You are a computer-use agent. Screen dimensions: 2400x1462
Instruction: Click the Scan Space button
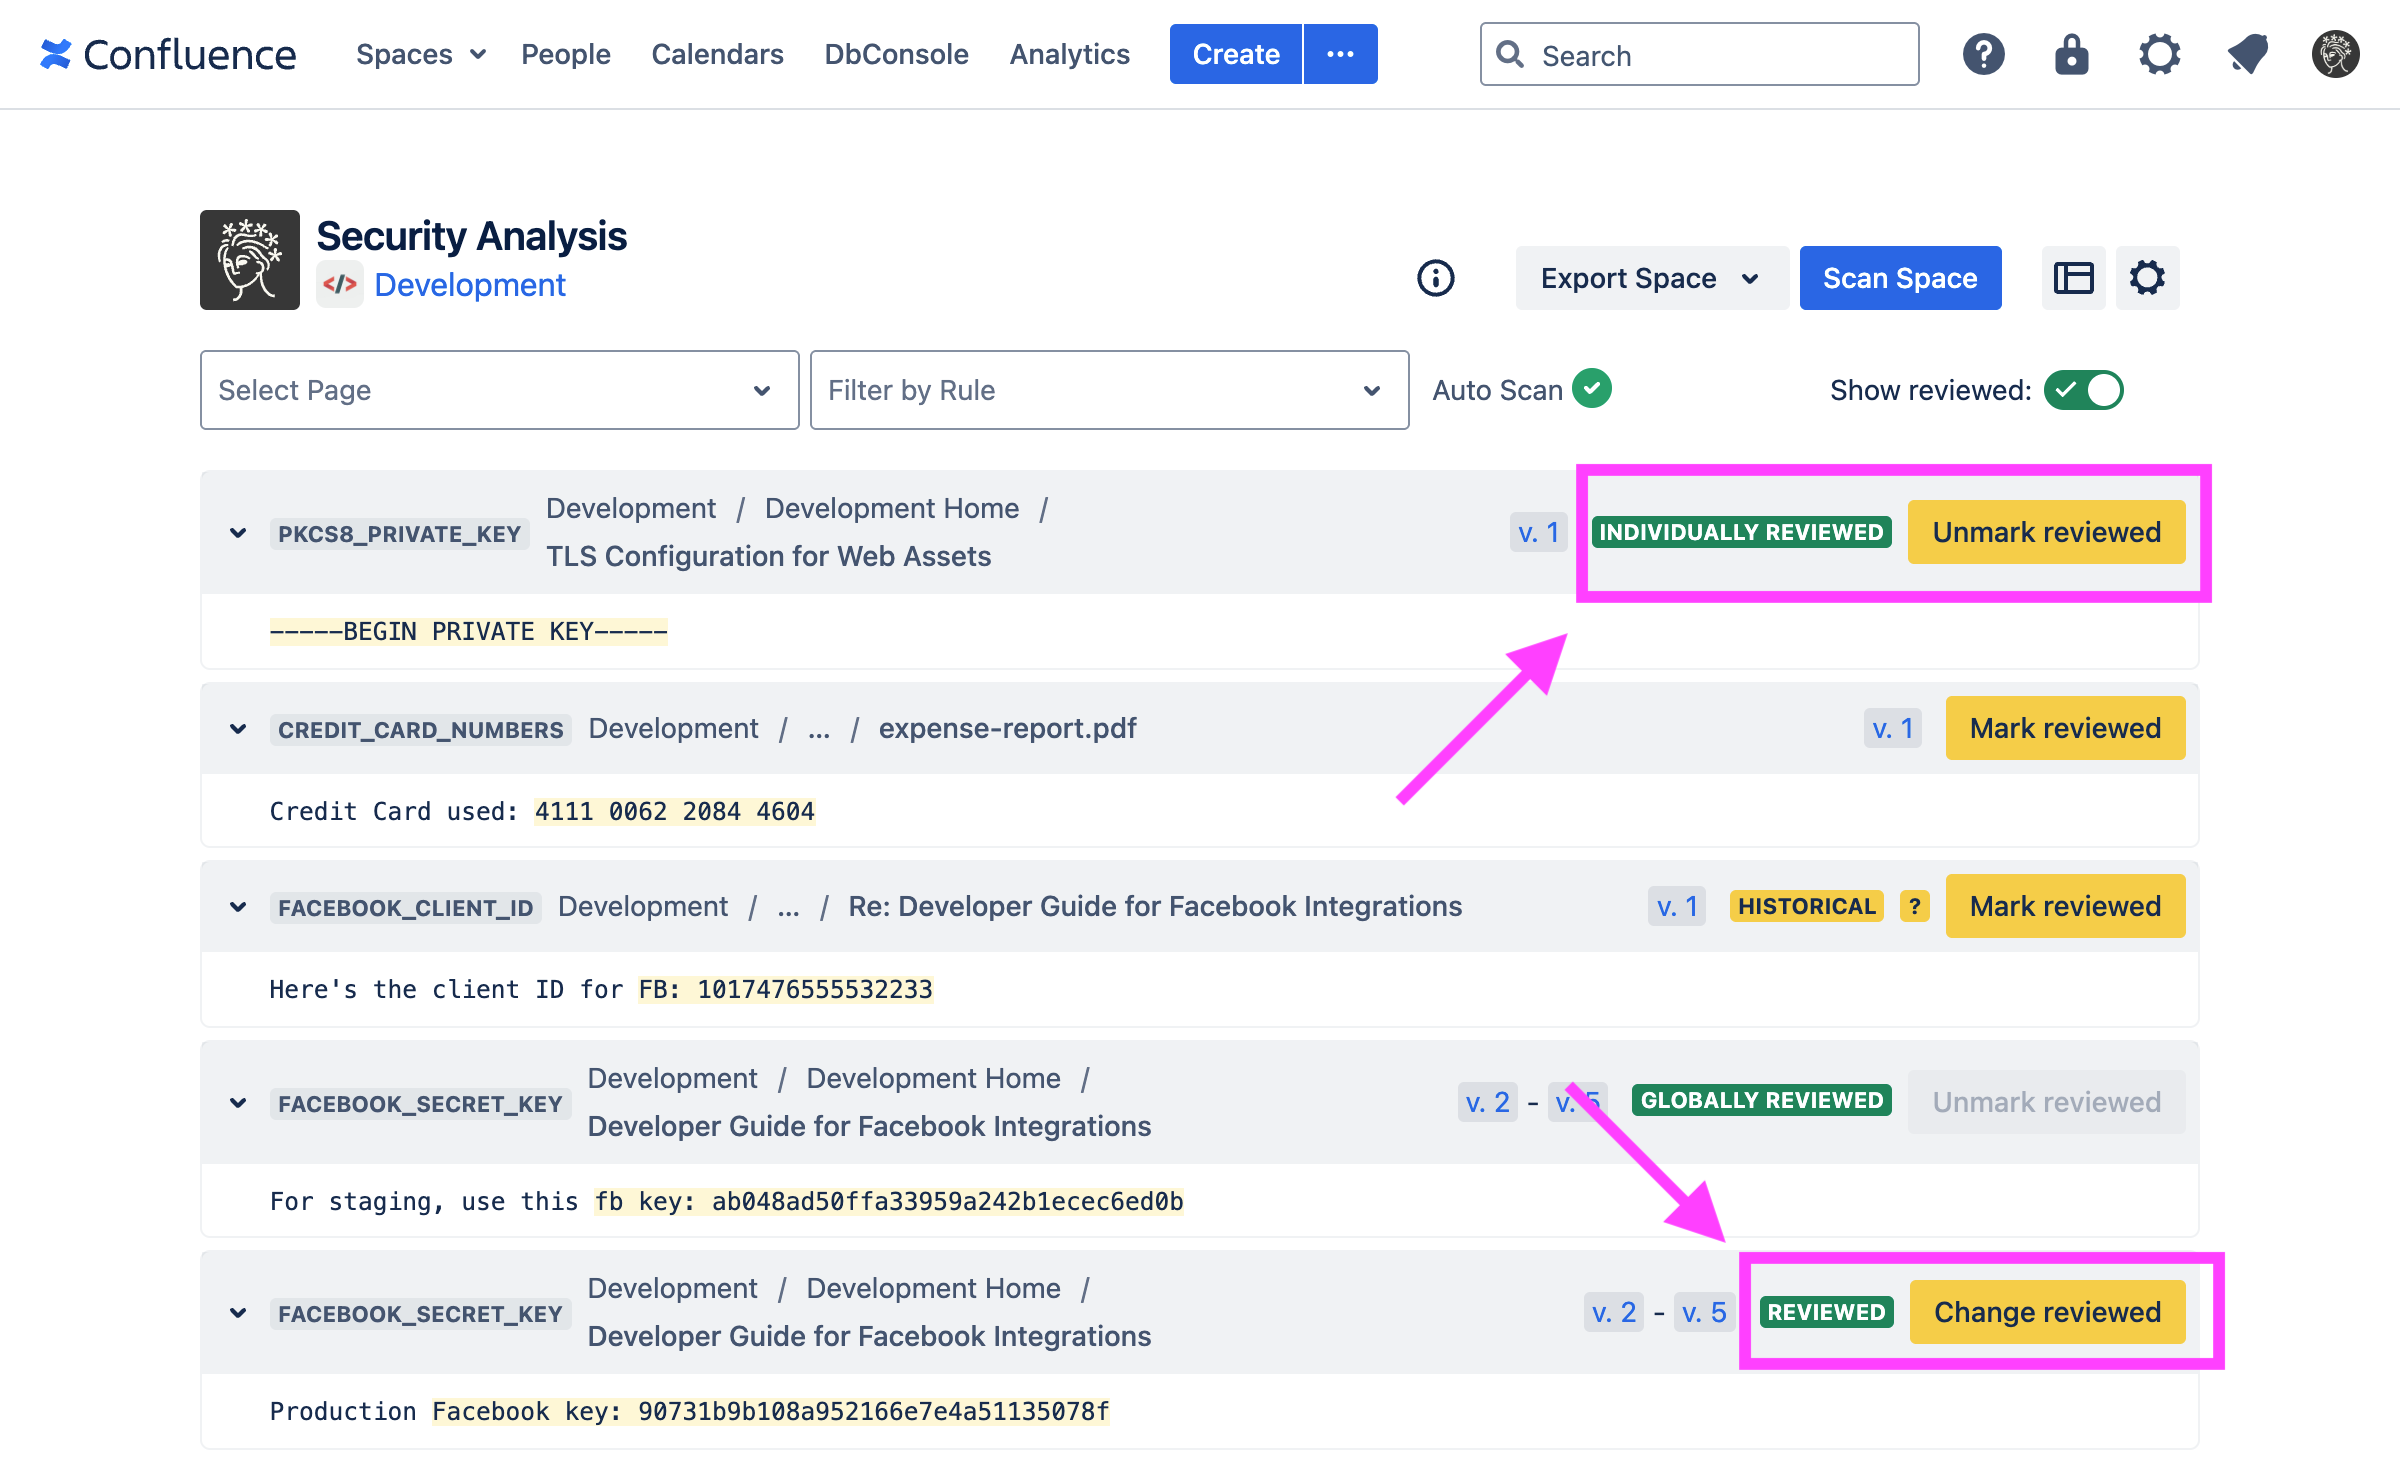[1900, 278]
